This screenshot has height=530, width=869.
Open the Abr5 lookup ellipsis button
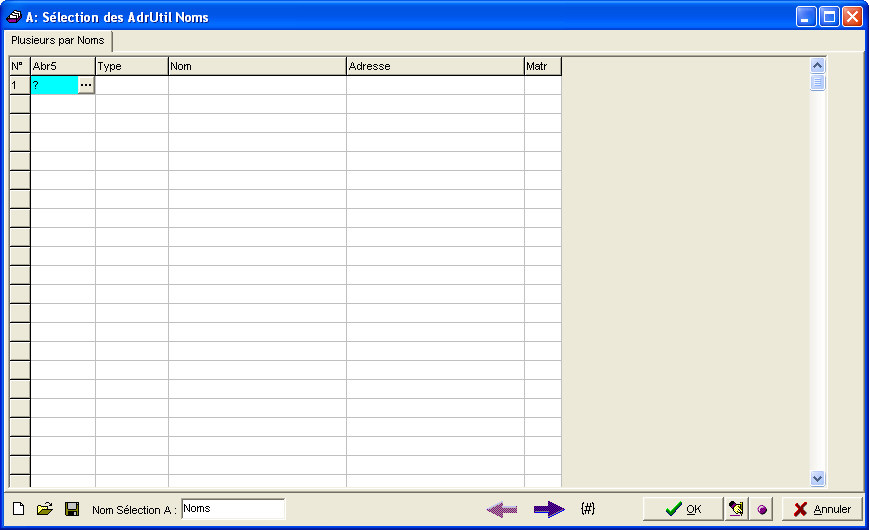[x=86, y=85]
